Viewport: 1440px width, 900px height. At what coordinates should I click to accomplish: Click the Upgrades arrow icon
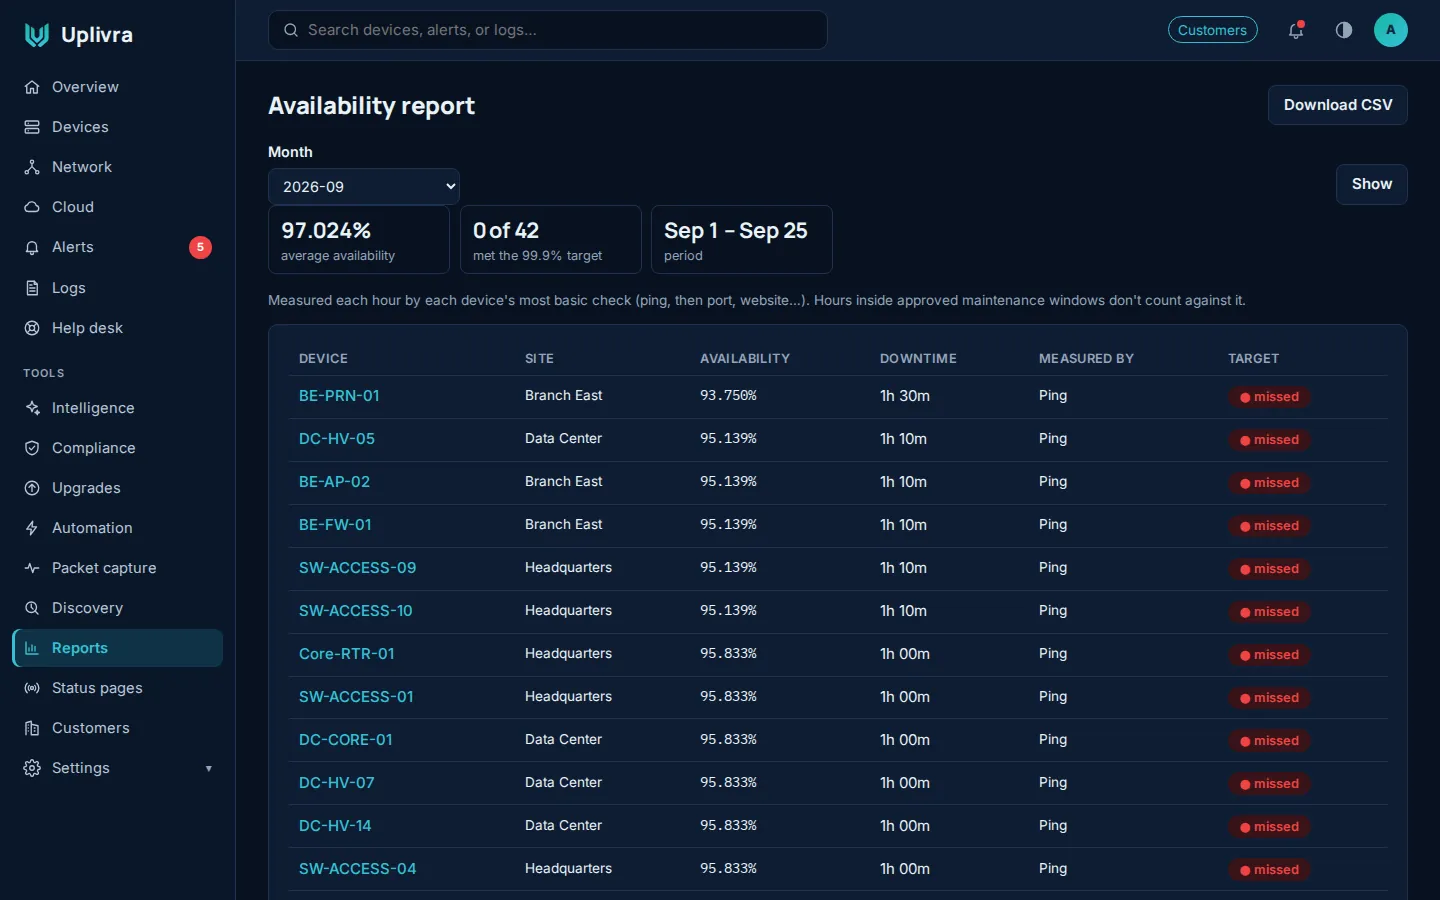click(x=32, y=488)
